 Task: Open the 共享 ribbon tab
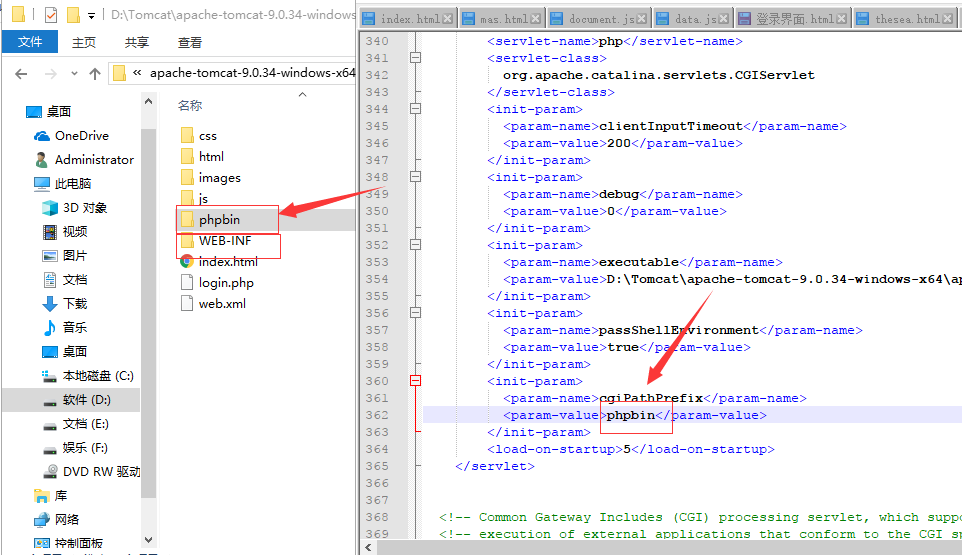(136, 42)
